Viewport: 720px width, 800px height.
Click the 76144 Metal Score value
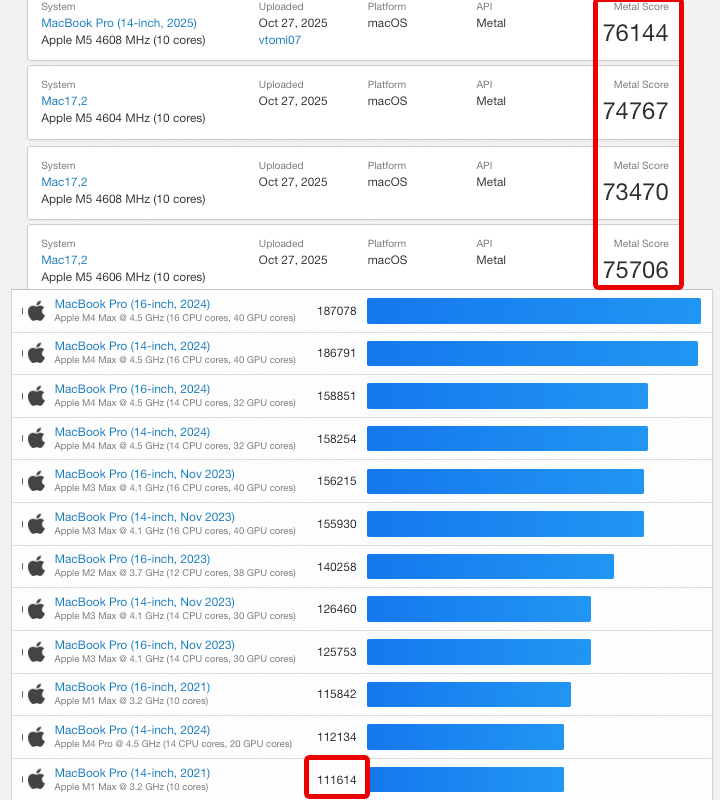(635, 33)
